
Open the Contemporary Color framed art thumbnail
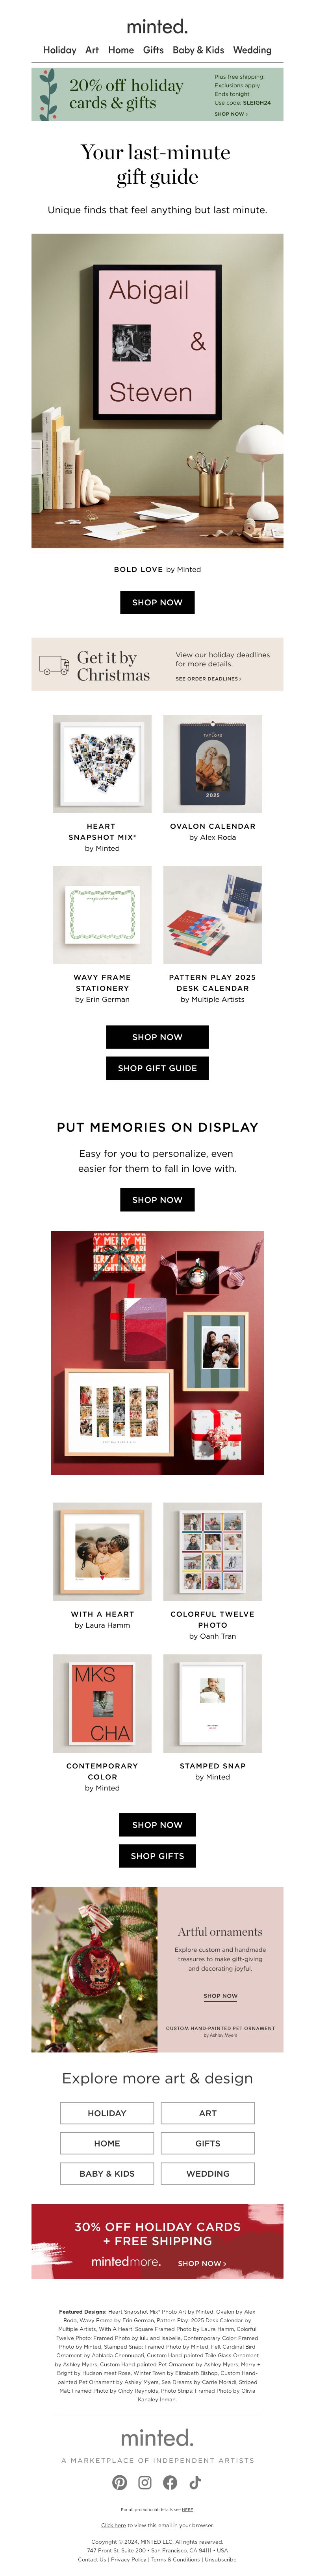pyautogui.click(x=102, y=1703)
